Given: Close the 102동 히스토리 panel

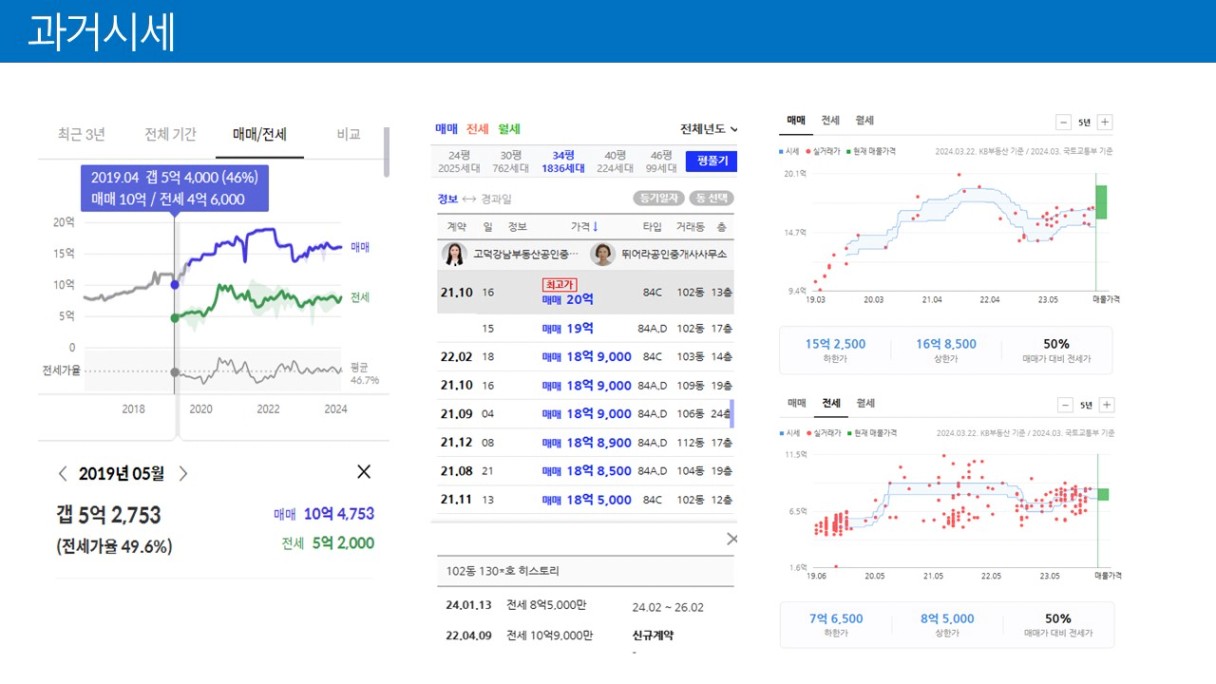Looking at the screenshot, I should point(731,539).
